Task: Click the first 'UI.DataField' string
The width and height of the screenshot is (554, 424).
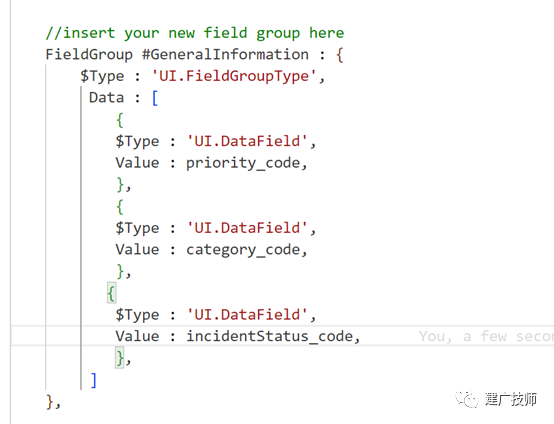Action: (247, 141)
